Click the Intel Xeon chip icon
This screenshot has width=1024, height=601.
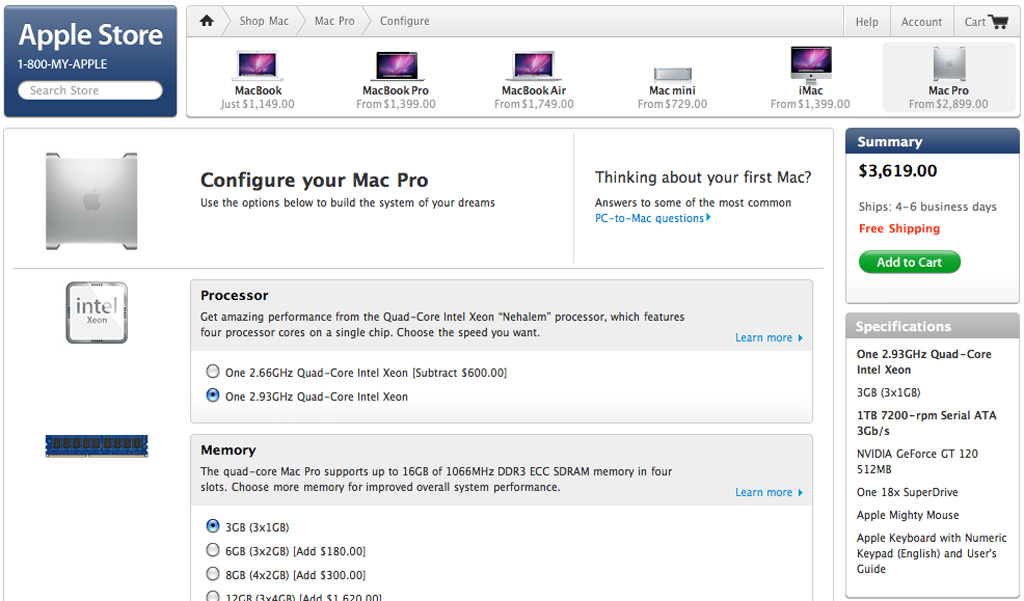(x=97, y=312)
